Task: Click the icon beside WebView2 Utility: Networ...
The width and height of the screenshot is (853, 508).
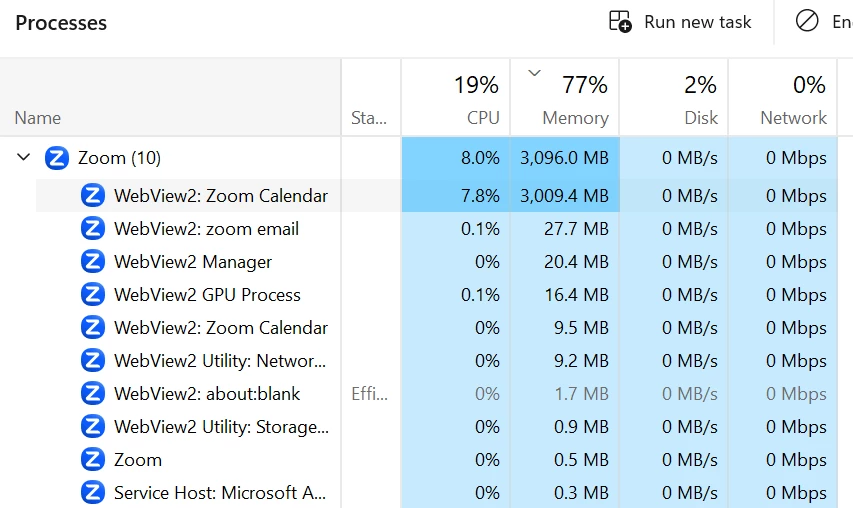Action: (92, 361)
